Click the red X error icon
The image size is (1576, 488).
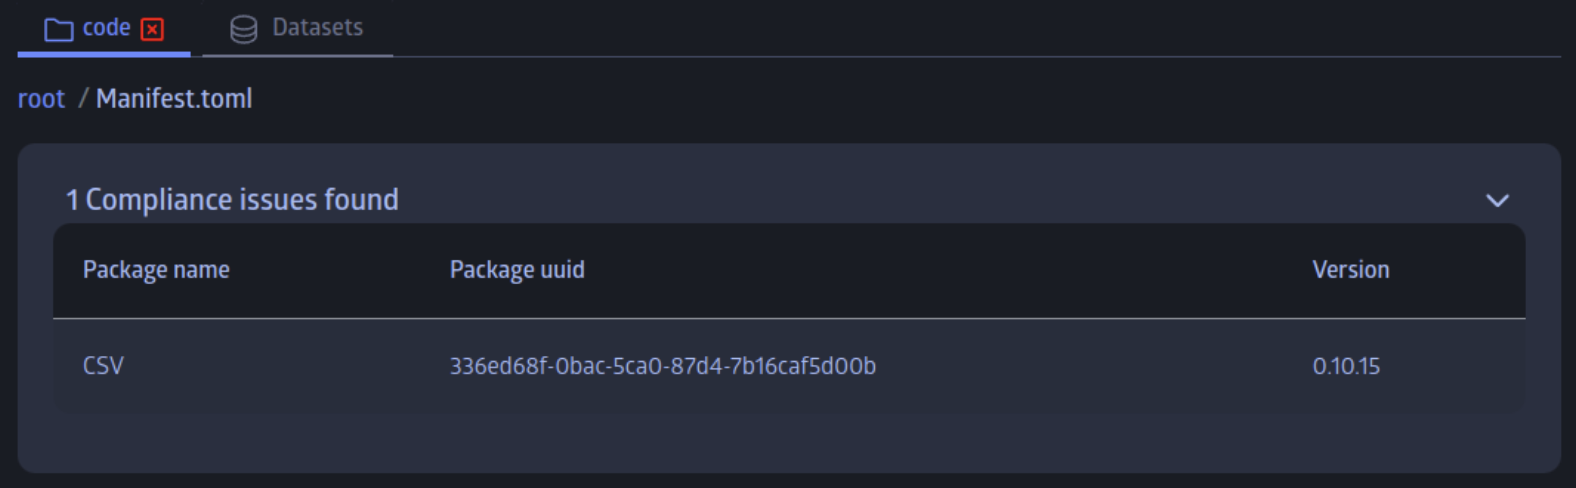pos(152,30)
